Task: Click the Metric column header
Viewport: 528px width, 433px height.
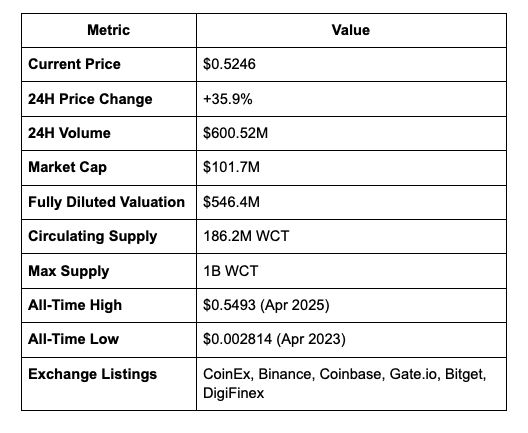Action: click(108, 30)
